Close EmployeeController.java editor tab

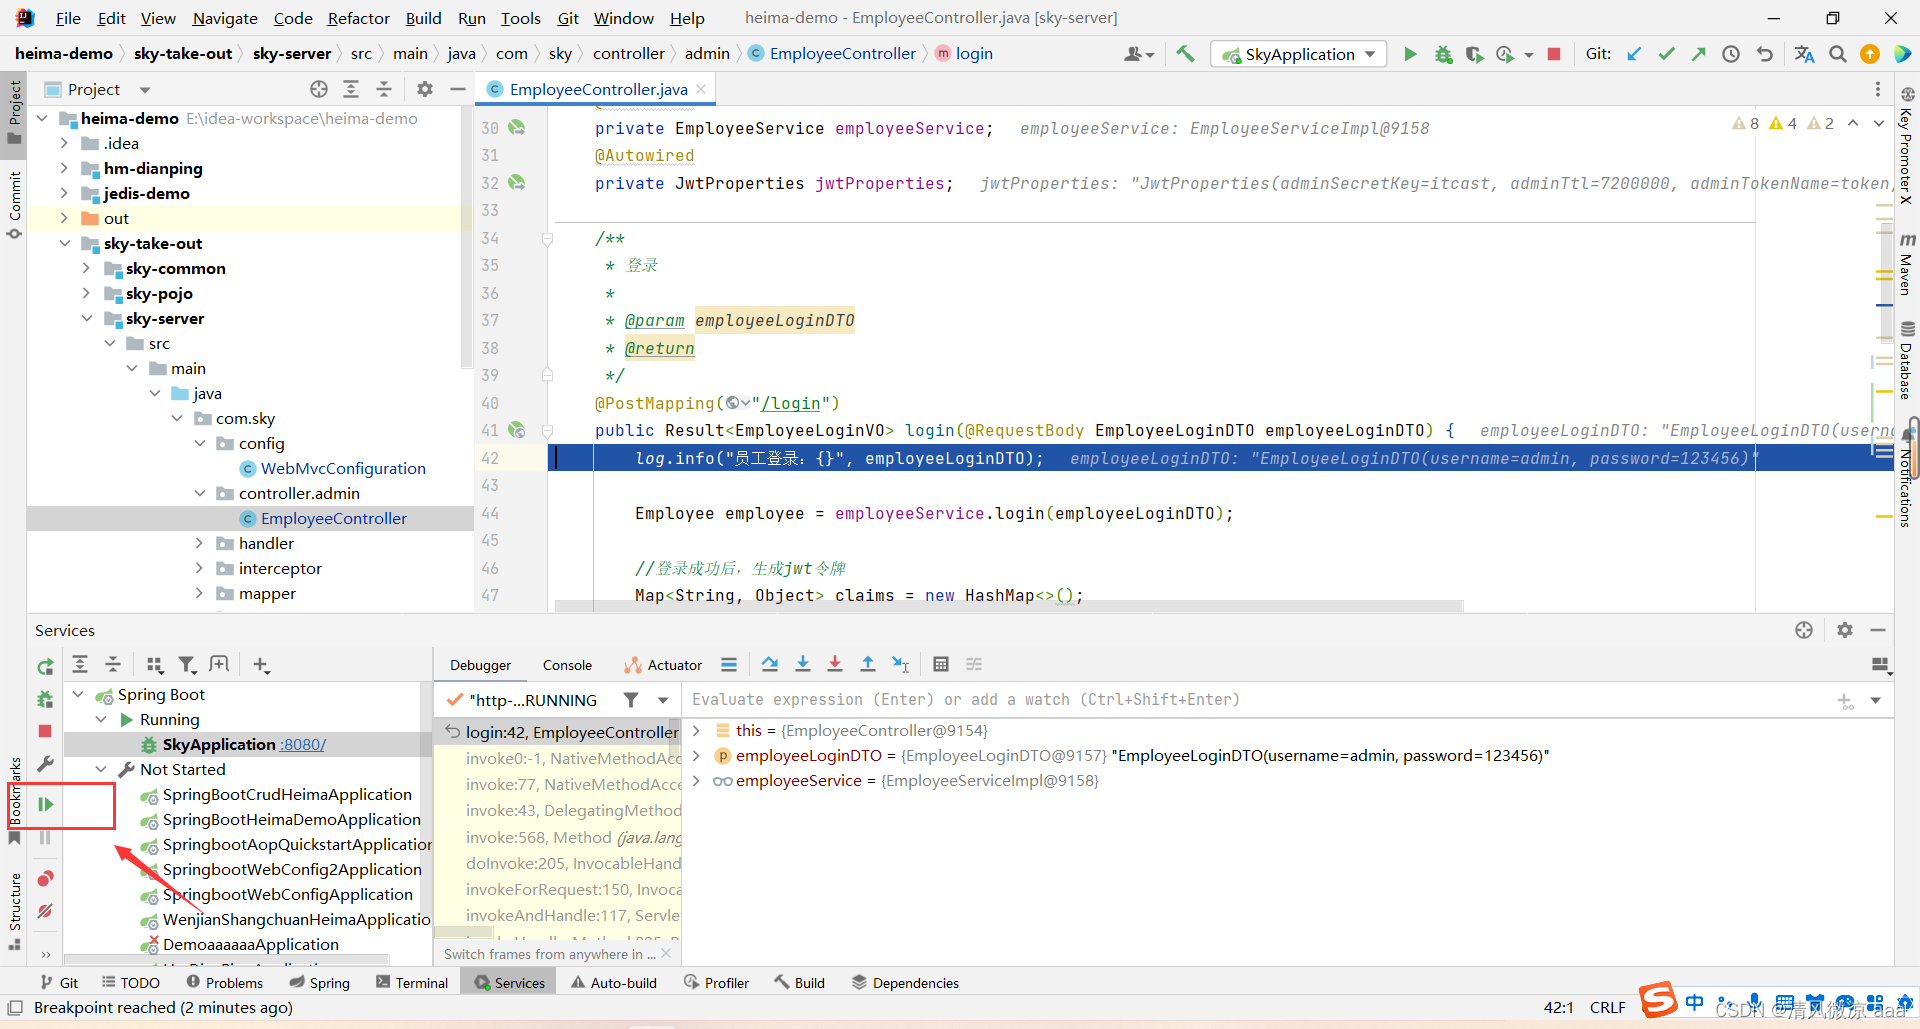(x=702, y=89)
